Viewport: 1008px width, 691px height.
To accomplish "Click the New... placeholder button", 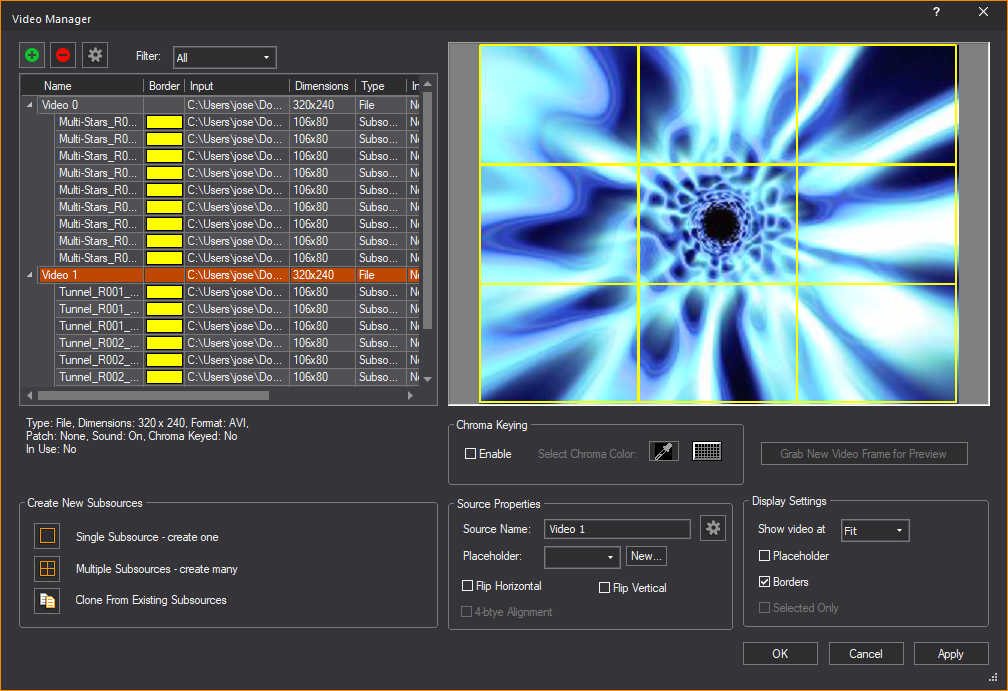I will pyautogui.click(x=646, y=556).
